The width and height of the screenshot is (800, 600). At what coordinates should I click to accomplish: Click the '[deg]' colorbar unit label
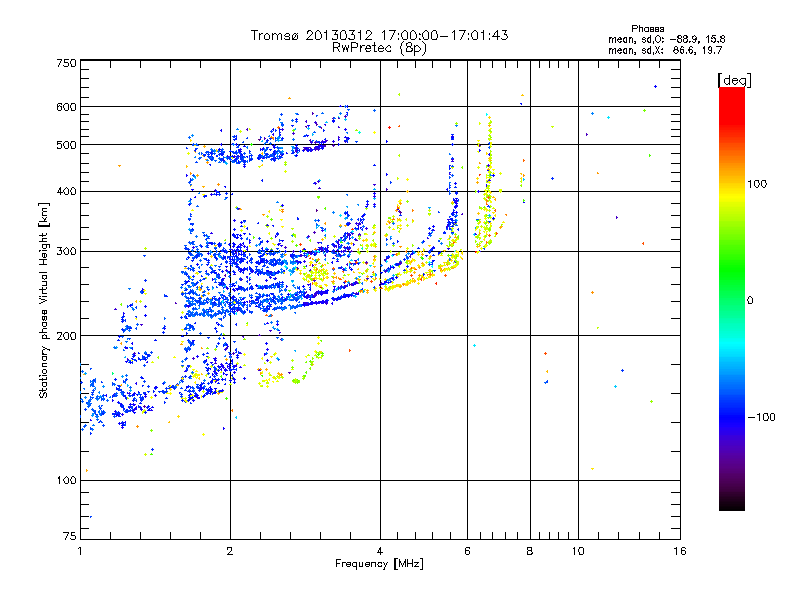pos(734,80)
